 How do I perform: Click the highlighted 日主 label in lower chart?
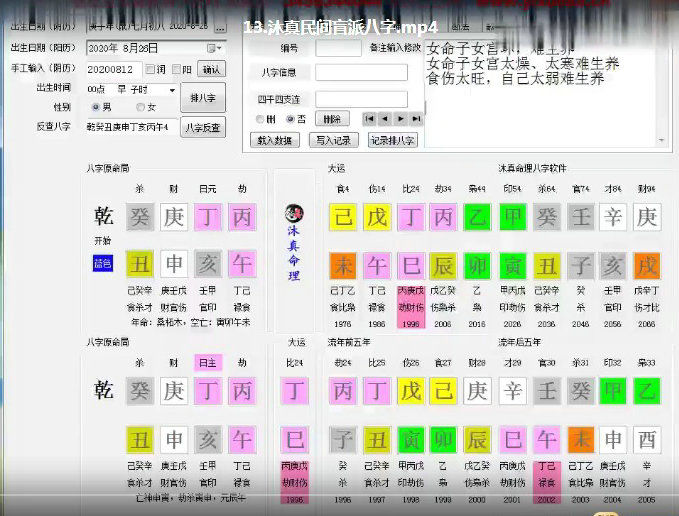click(208, 363)
